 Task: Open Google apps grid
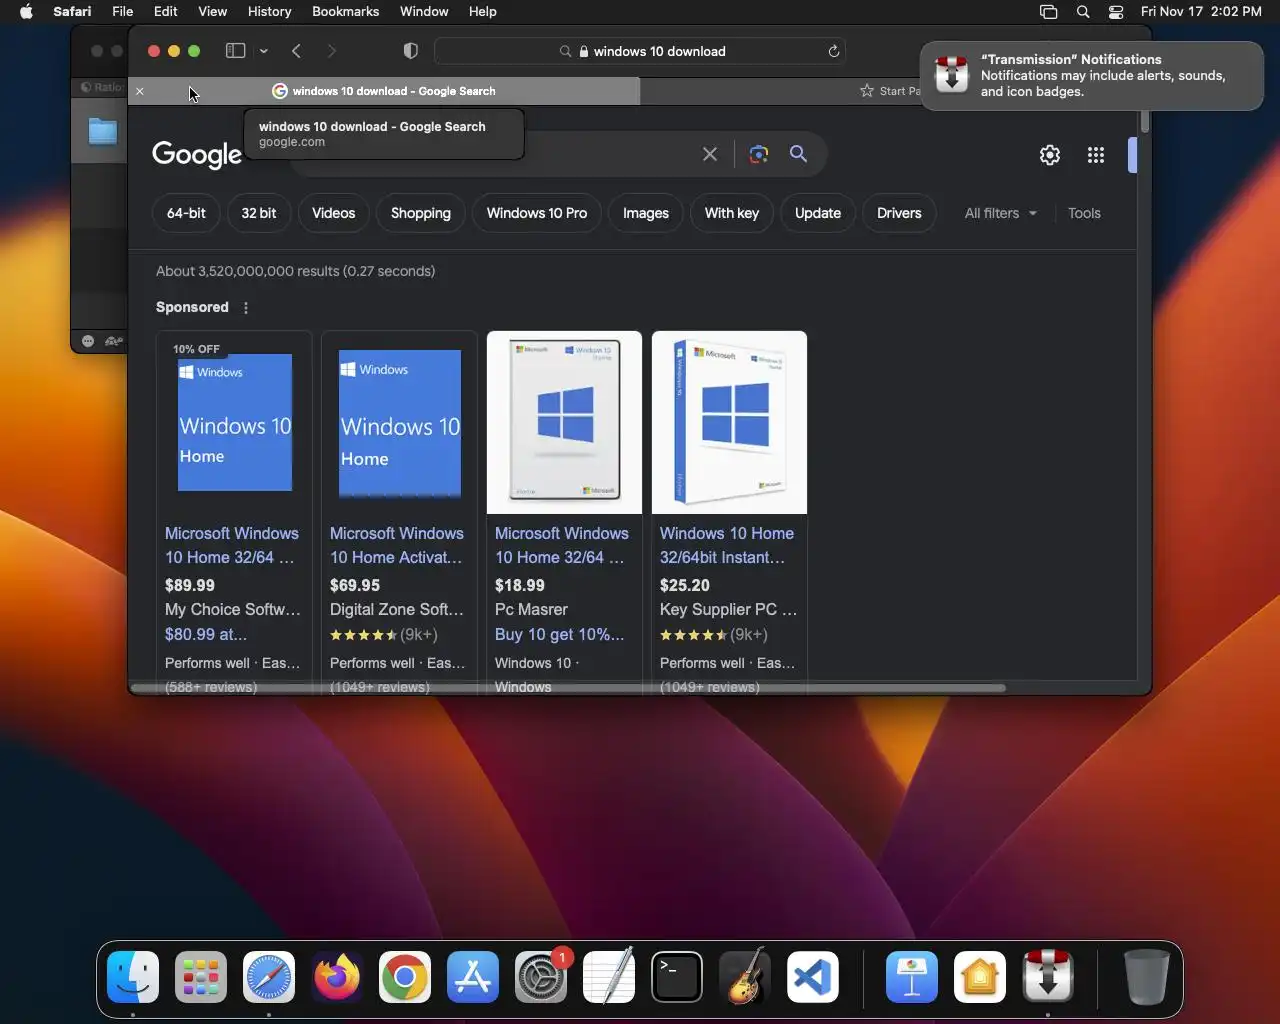[1096, 155]
